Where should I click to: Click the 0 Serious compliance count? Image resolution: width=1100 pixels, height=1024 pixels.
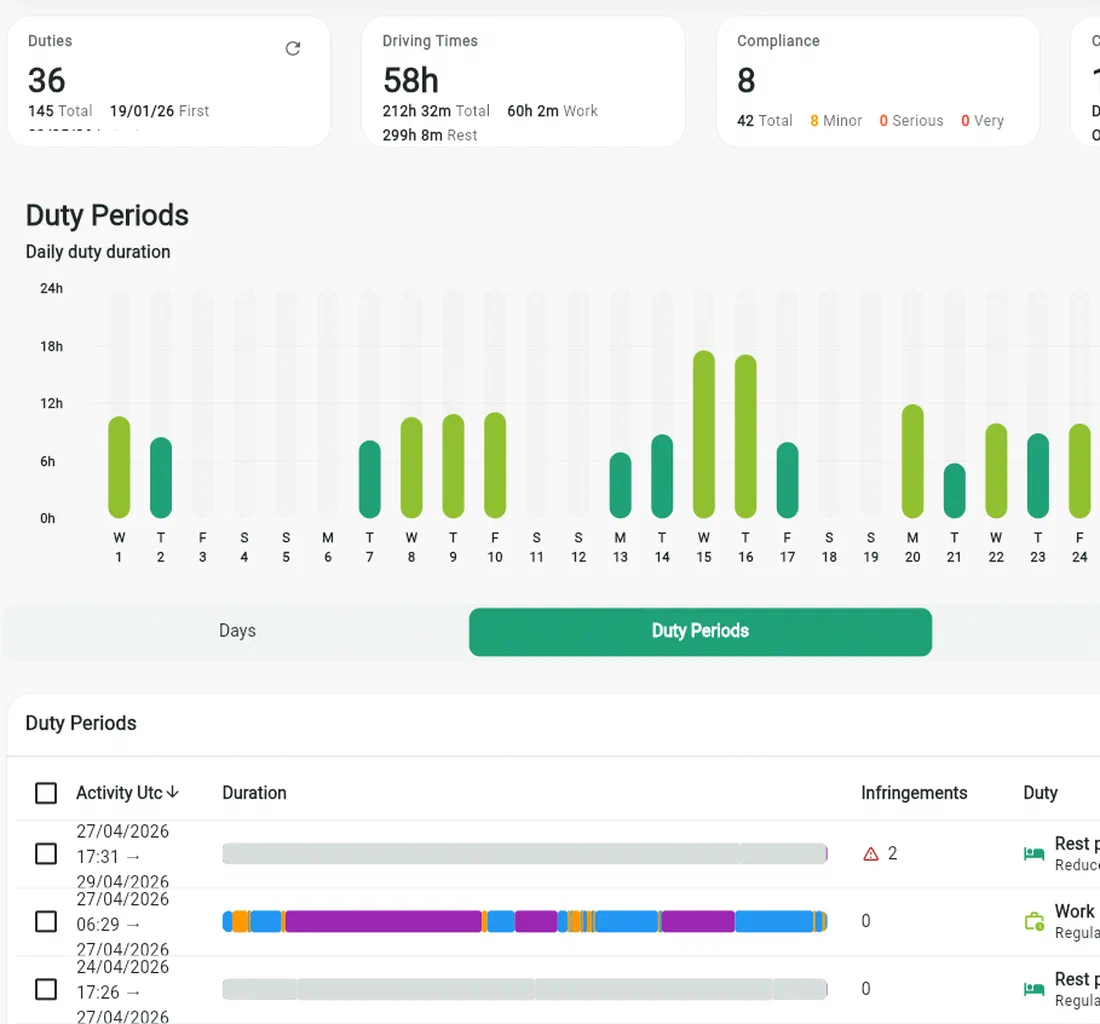click(911, 121)
